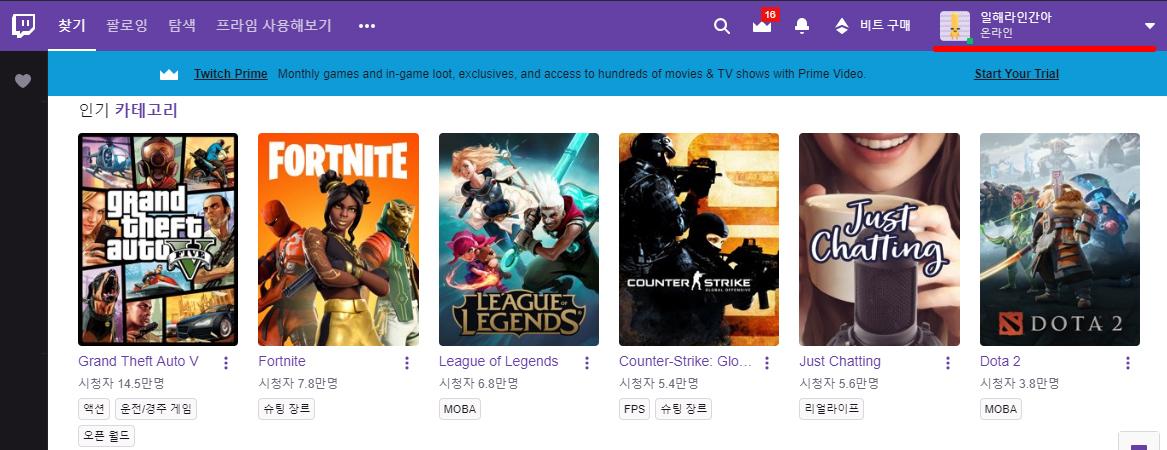Select the 프라임 사용해보기 tab

tap(274, 25)
